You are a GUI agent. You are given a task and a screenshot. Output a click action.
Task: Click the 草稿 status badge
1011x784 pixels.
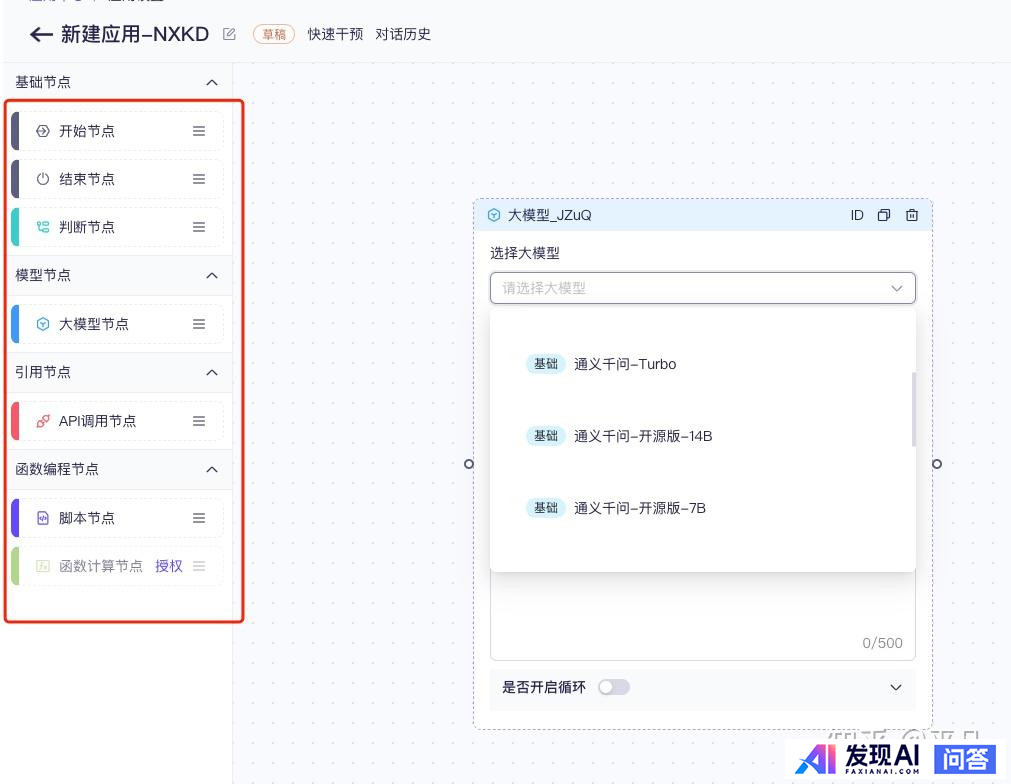[x=274, y=34]
